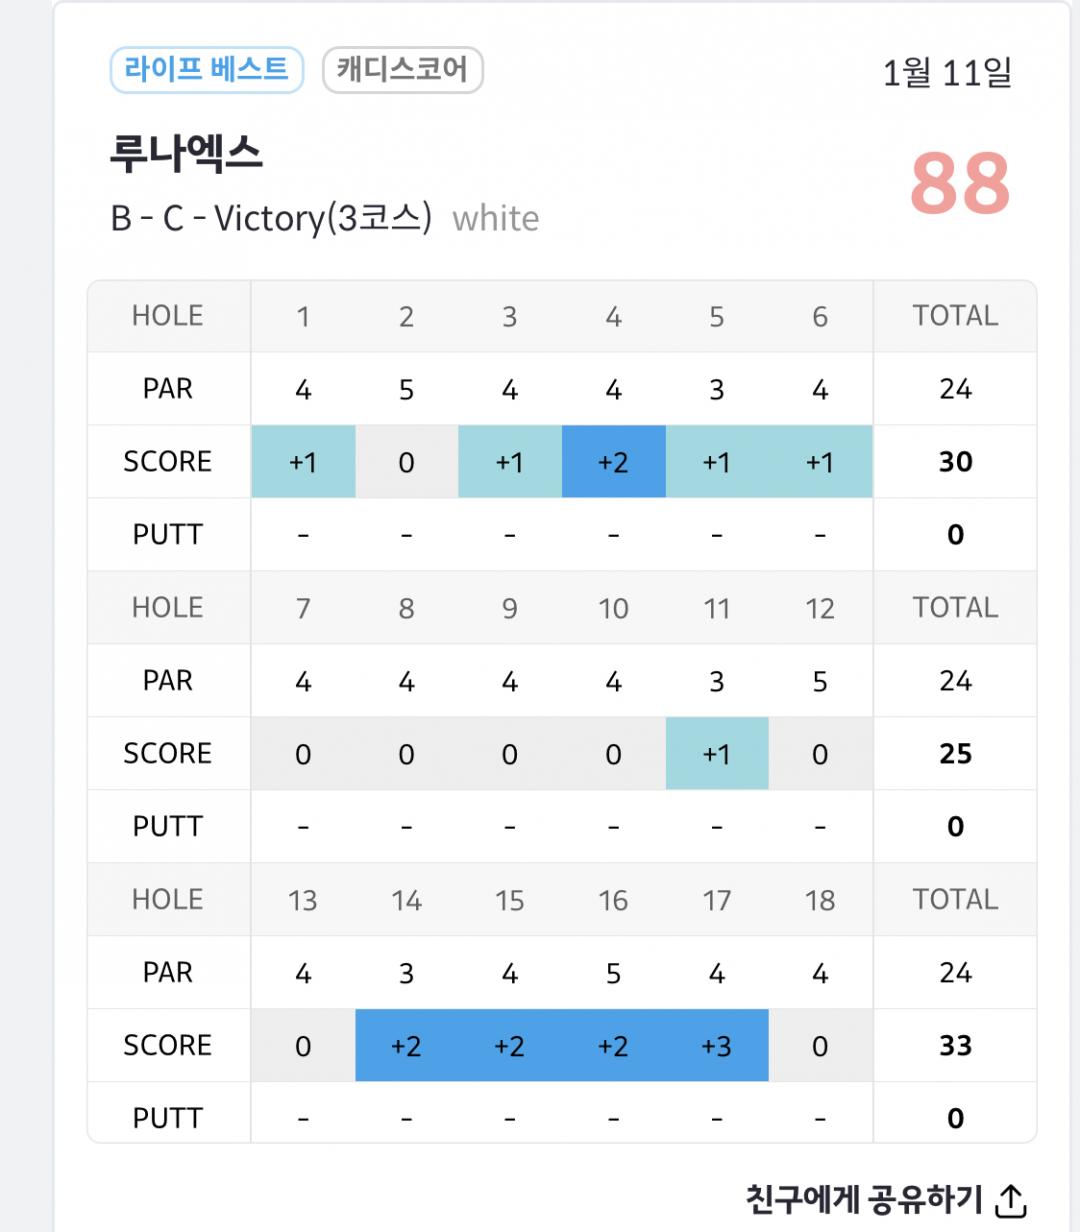This screenshot has height=1232, width=1080.
Task: Select hole 1 bogey +1 cell
Action: [x=303, y=462]
